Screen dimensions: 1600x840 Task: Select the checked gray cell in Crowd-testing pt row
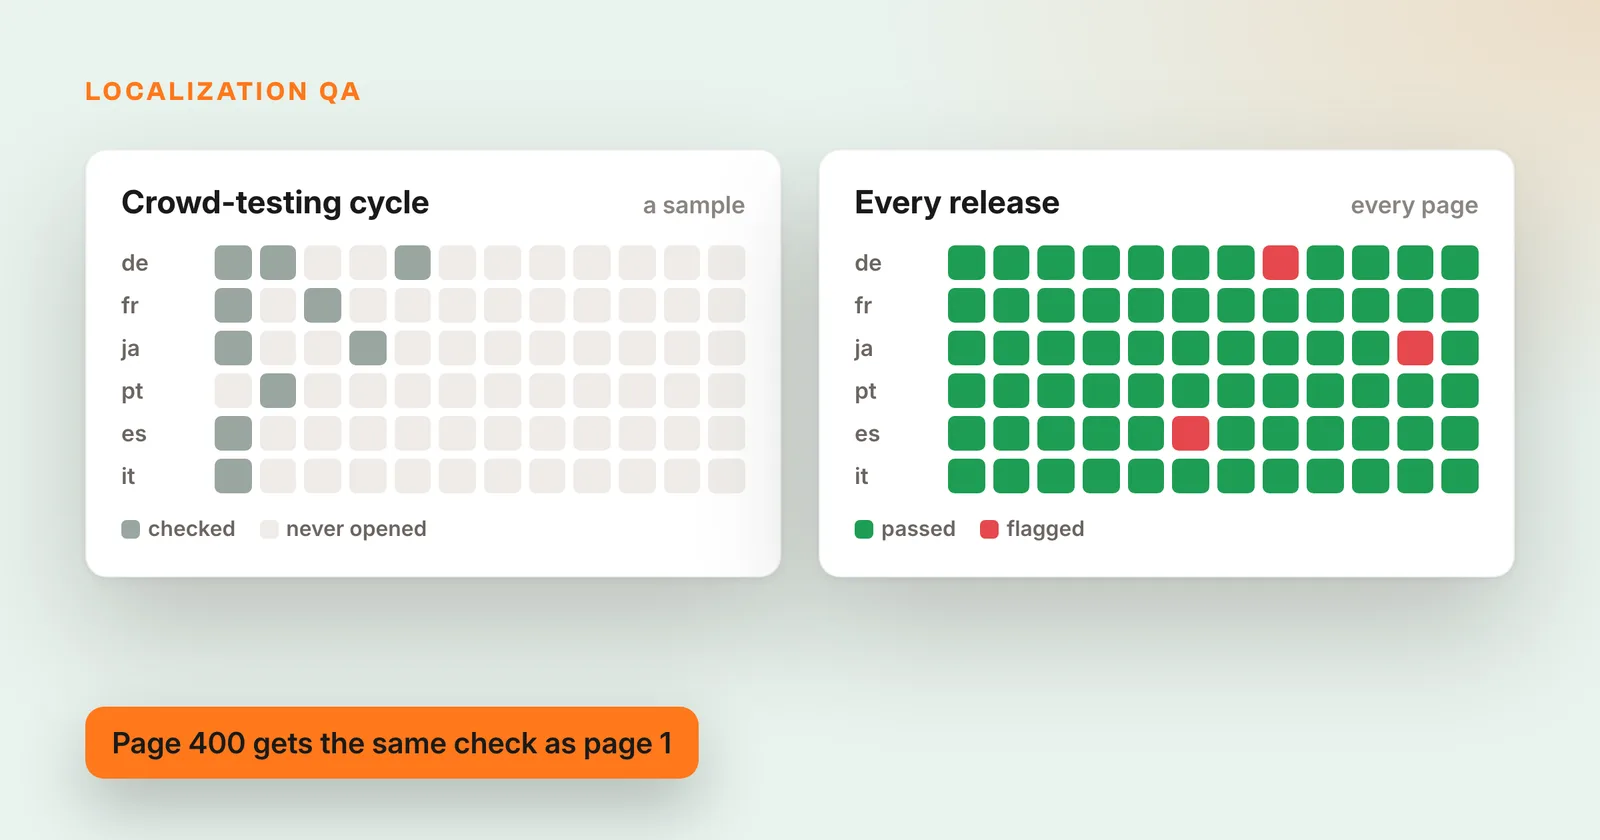[278, 391]
